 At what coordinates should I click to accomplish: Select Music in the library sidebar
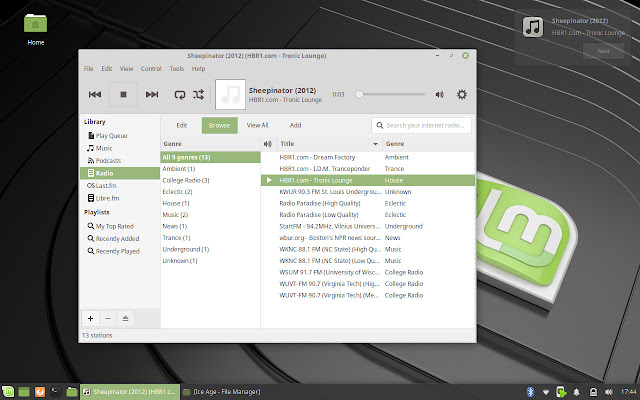point(120,148)
